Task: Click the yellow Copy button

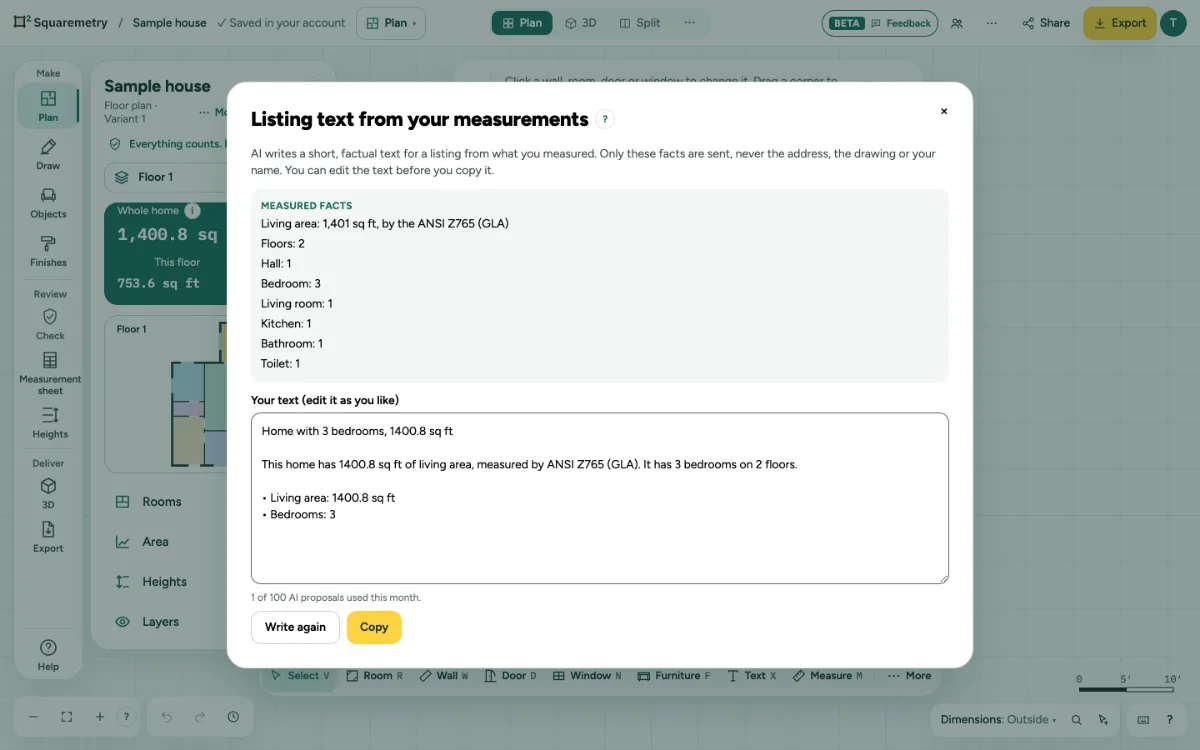Action: [x=374, y=627]
